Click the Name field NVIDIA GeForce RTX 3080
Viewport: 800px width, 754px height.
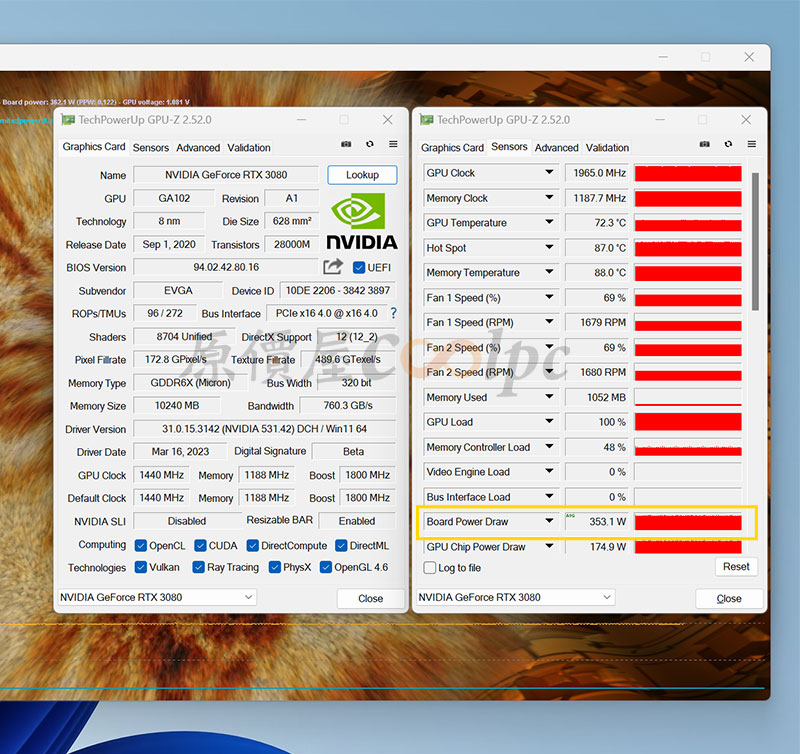pyautogui.click(x=226, y=175)
